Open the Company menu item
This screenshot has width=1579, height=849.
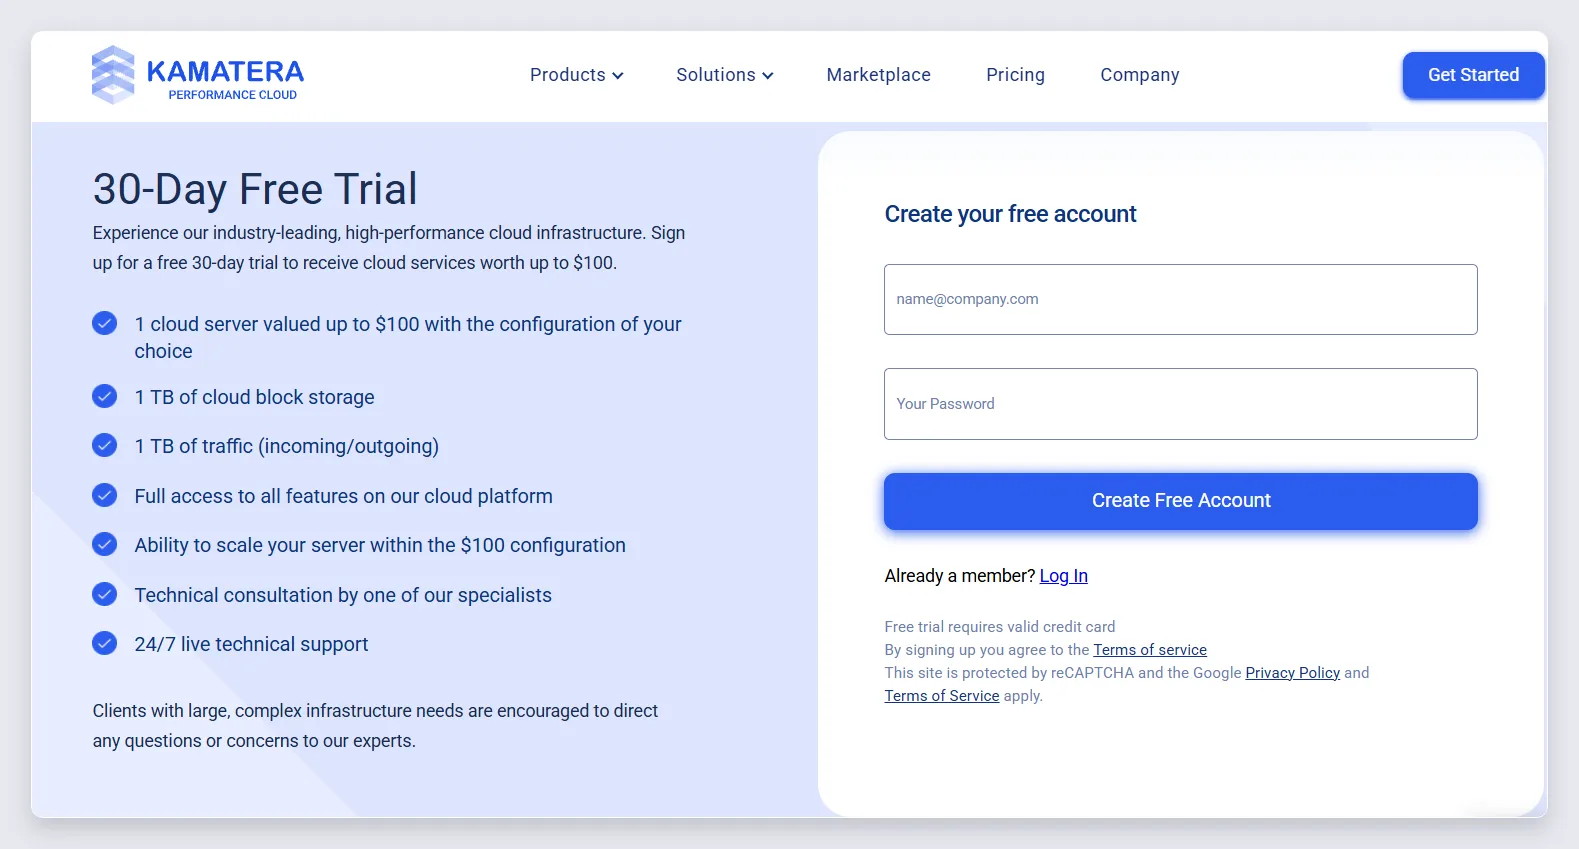pyautogui.click(x=1140, y=75)
